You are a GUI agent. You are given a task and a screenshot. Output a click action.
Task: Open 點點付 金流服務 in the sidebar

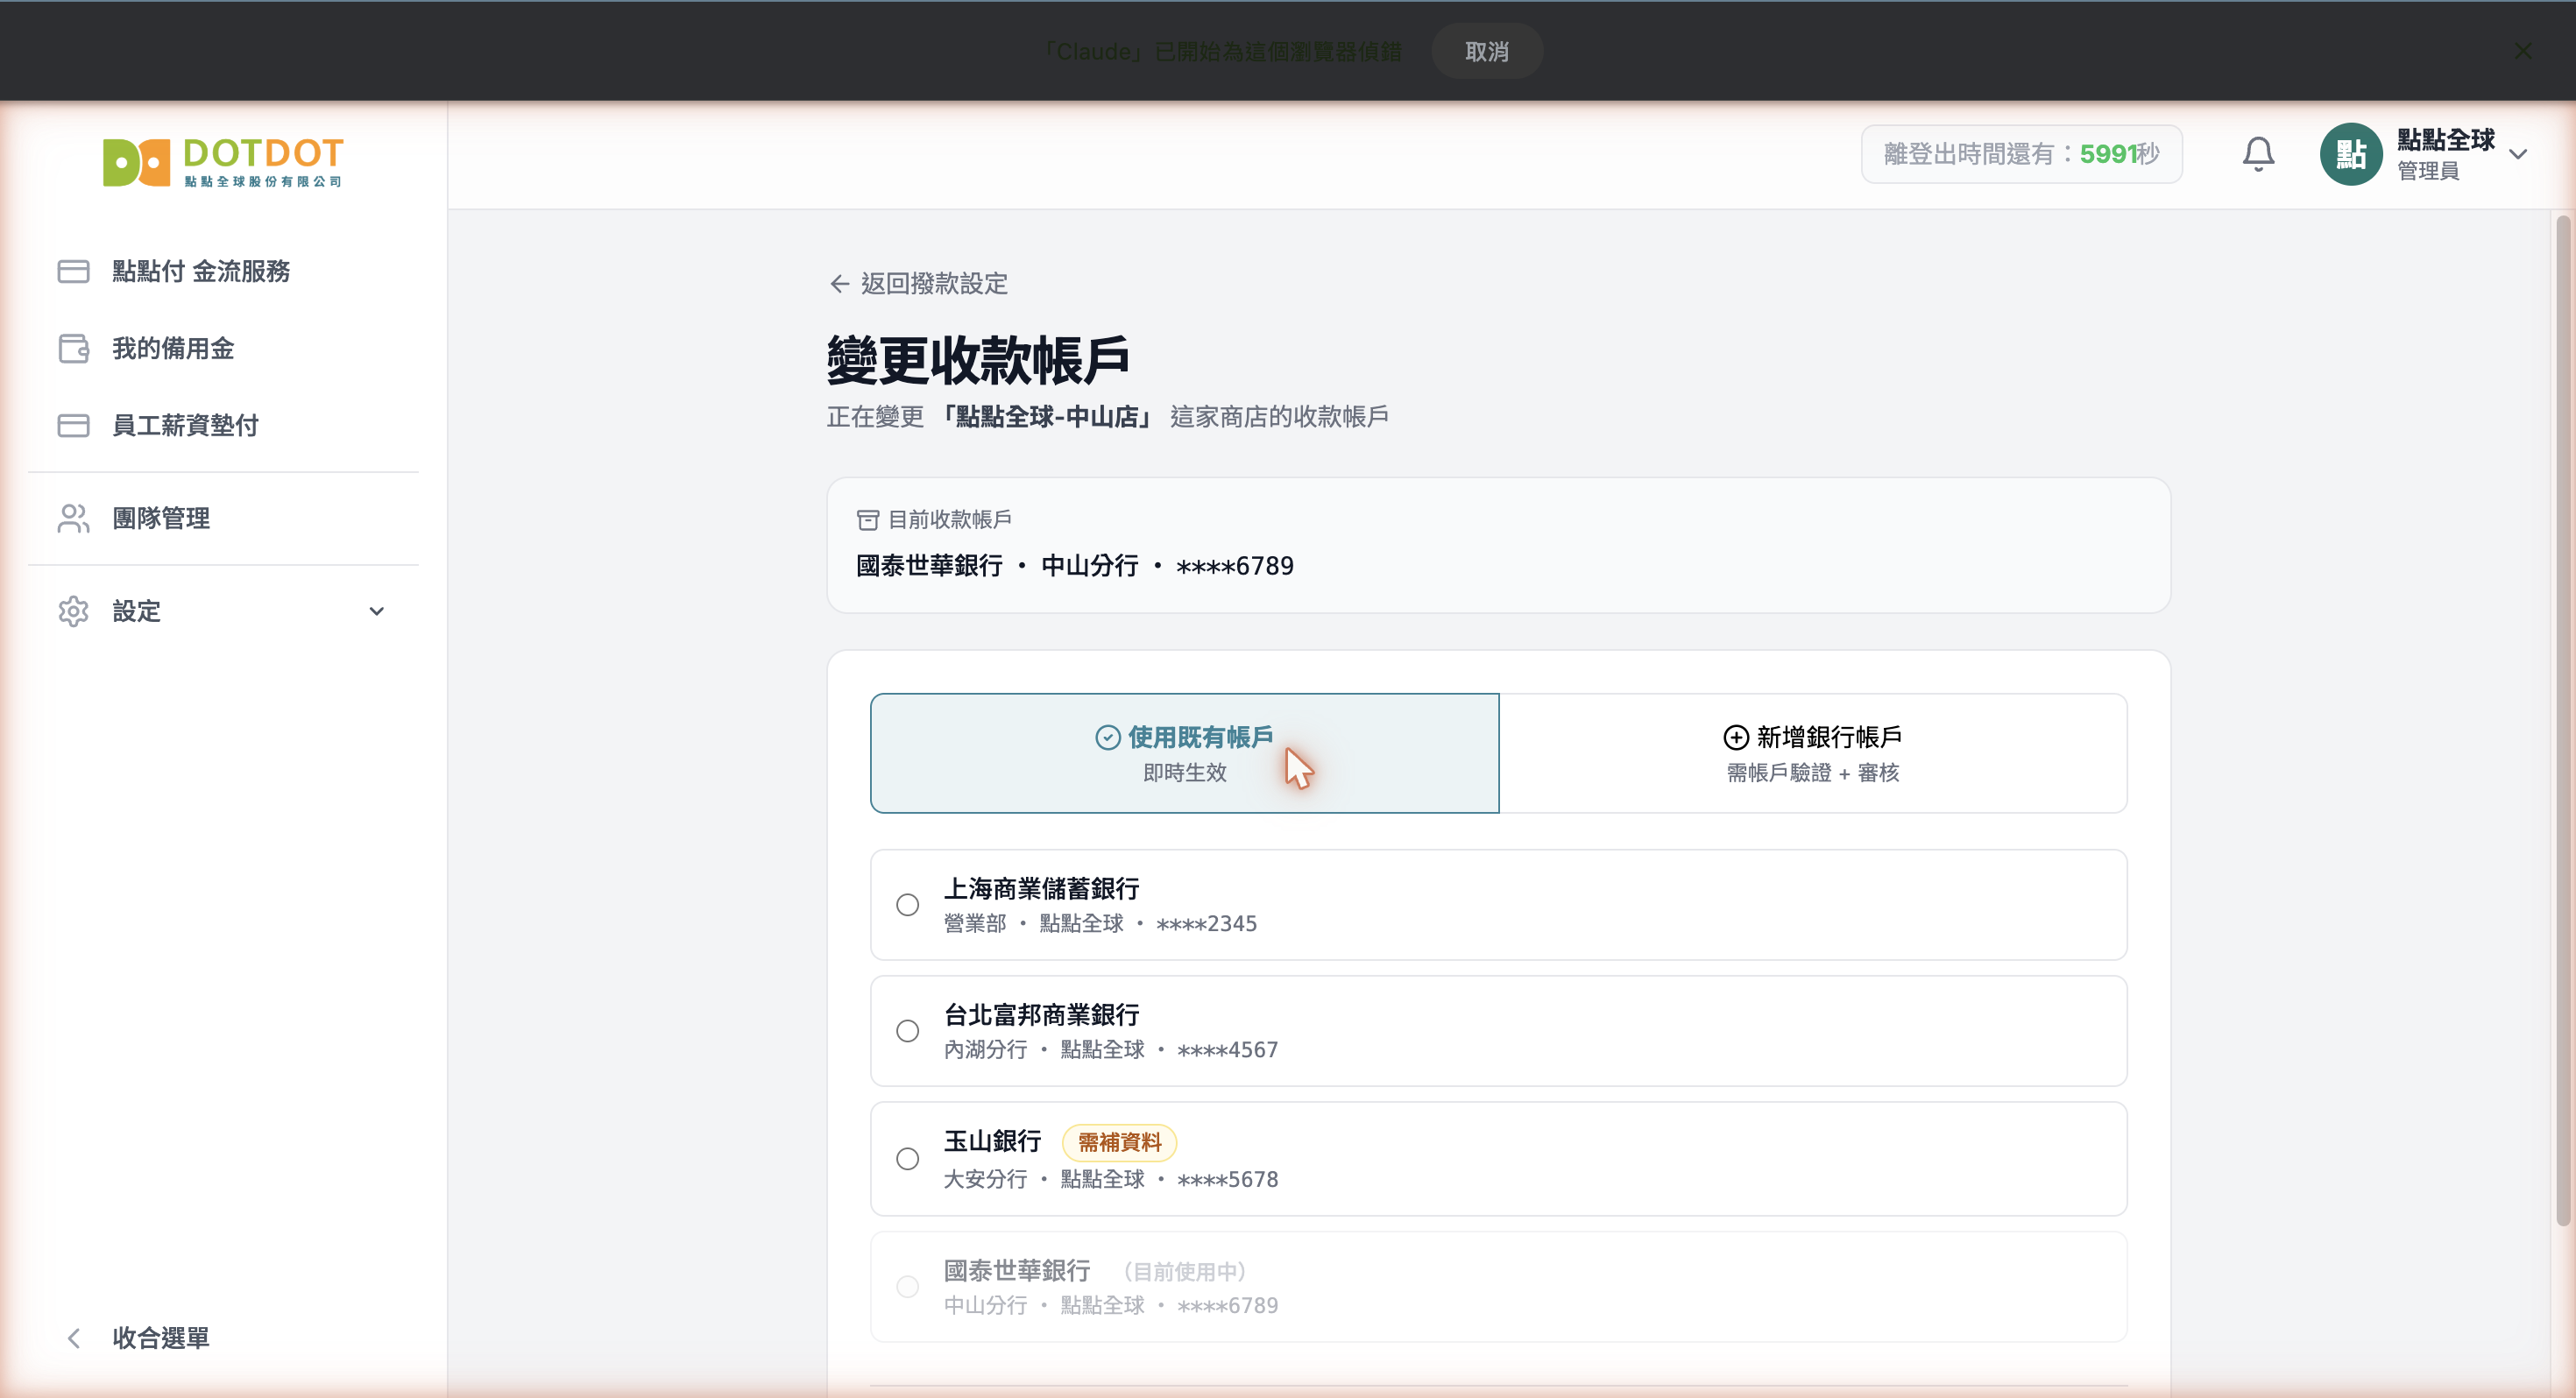click(x=223, y=271)
